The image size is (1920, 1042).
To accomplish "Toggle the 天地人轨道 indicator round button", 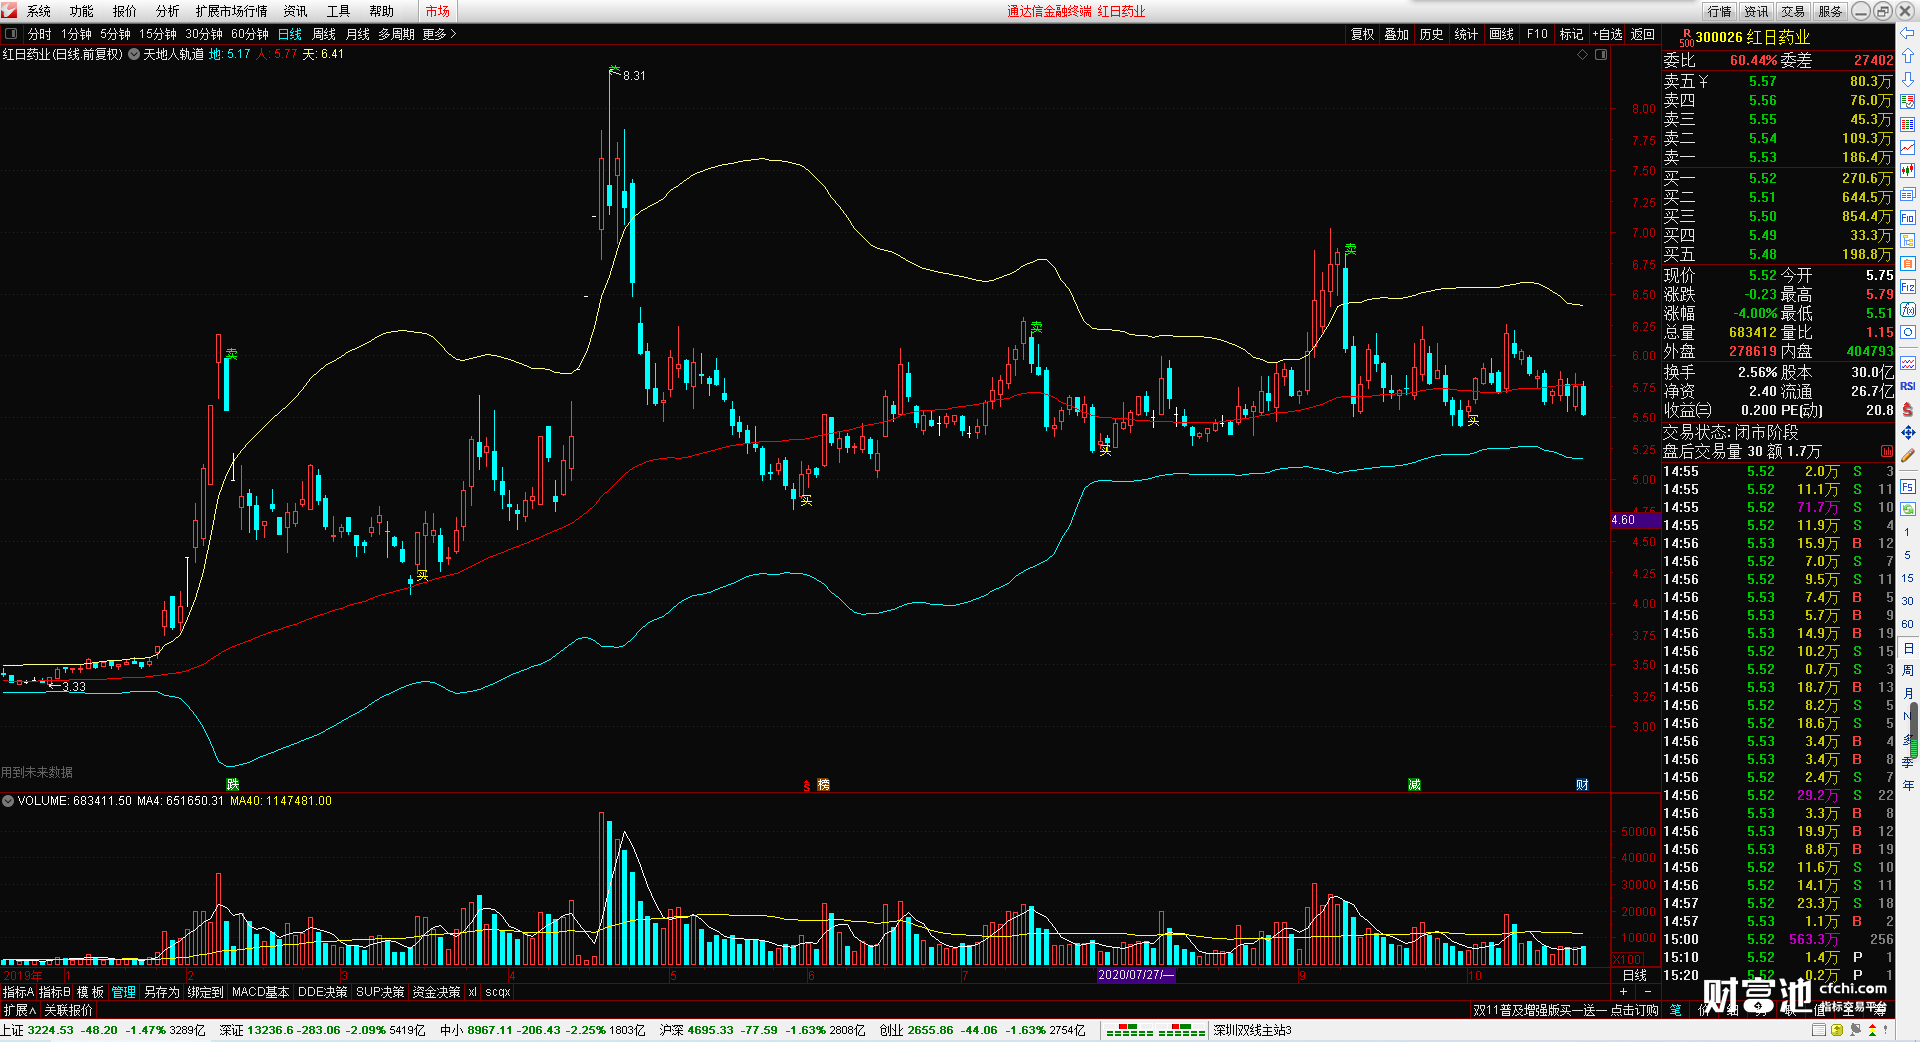I will click(134, 54).
